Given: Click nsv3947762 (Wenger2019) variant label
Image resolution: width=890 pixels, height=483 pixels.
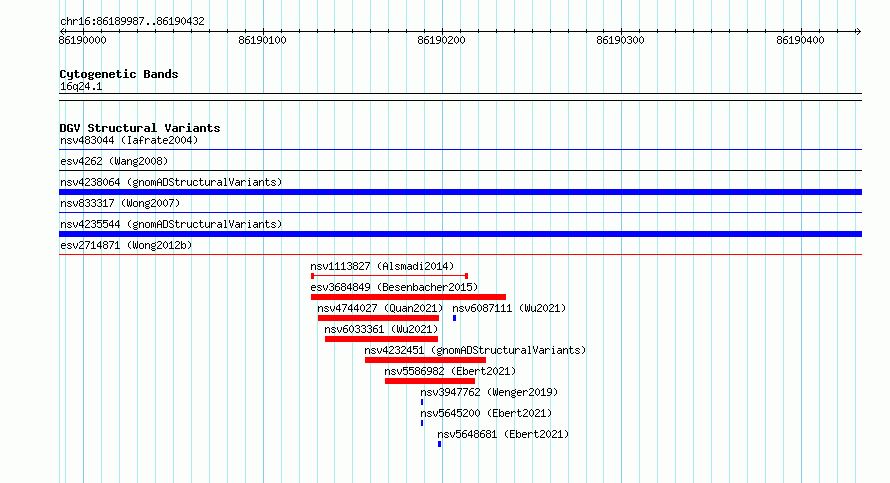Looking at the screenshot, I should (489, 392).
